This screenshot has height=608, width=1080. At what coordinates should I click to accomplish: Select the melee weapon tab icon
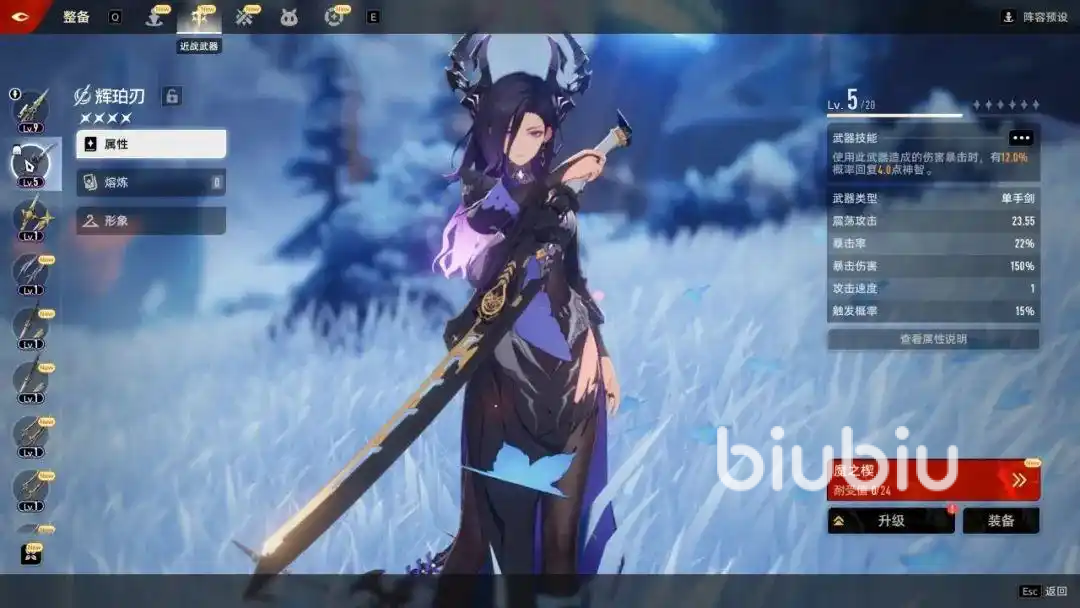198,17
